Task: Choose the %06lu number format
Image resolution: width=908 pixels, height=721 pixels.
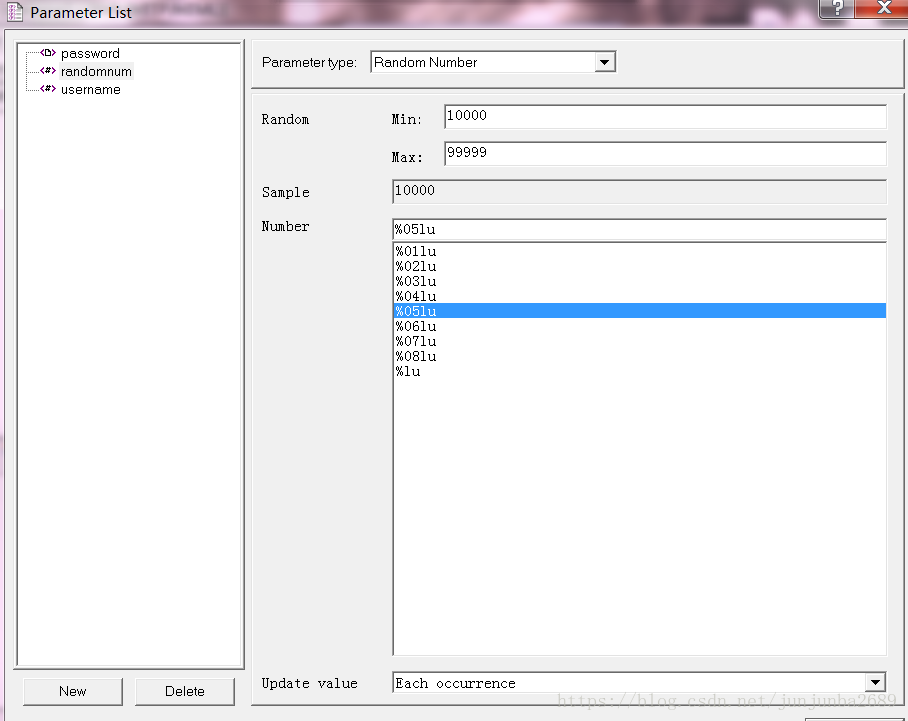Action: point(639,326)
